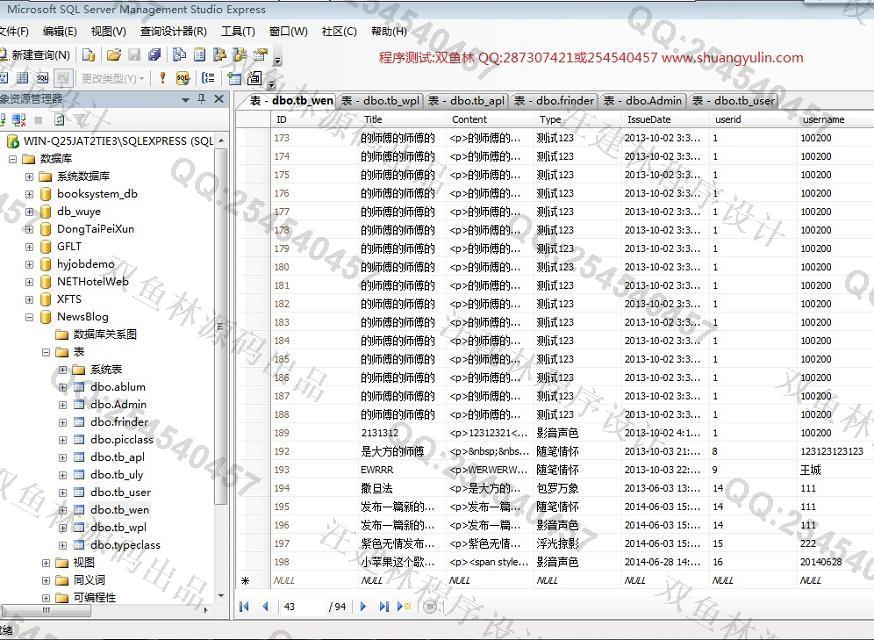Toggle the Criteria pane grid icon

(23, 78)
